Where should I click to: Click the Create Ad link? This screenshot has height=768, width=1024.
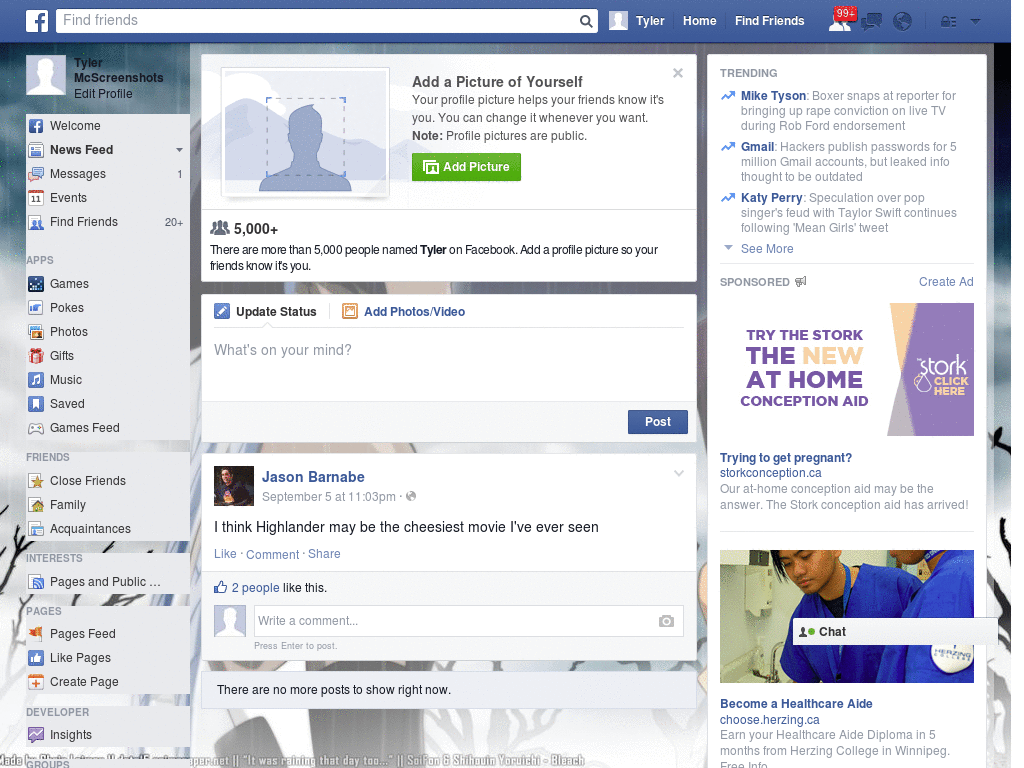tap(946, 282)
